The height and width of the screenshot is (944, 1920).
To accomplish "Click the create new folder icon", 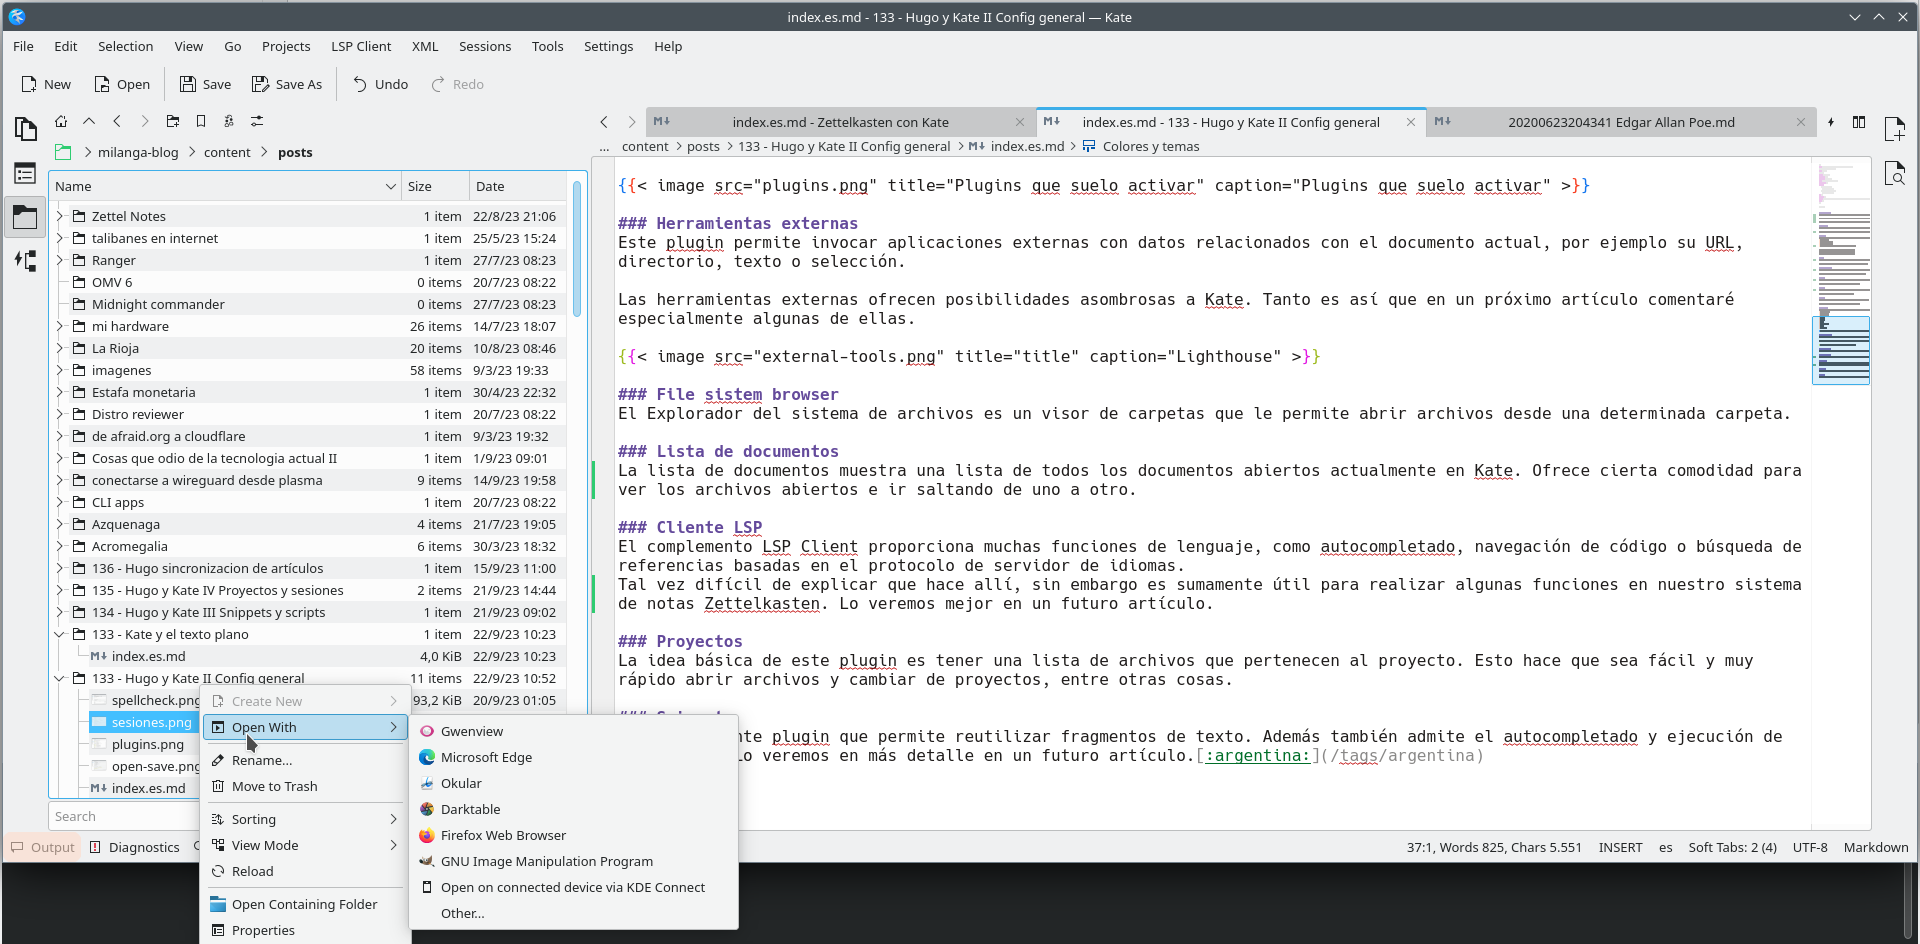I will (173, 121).
